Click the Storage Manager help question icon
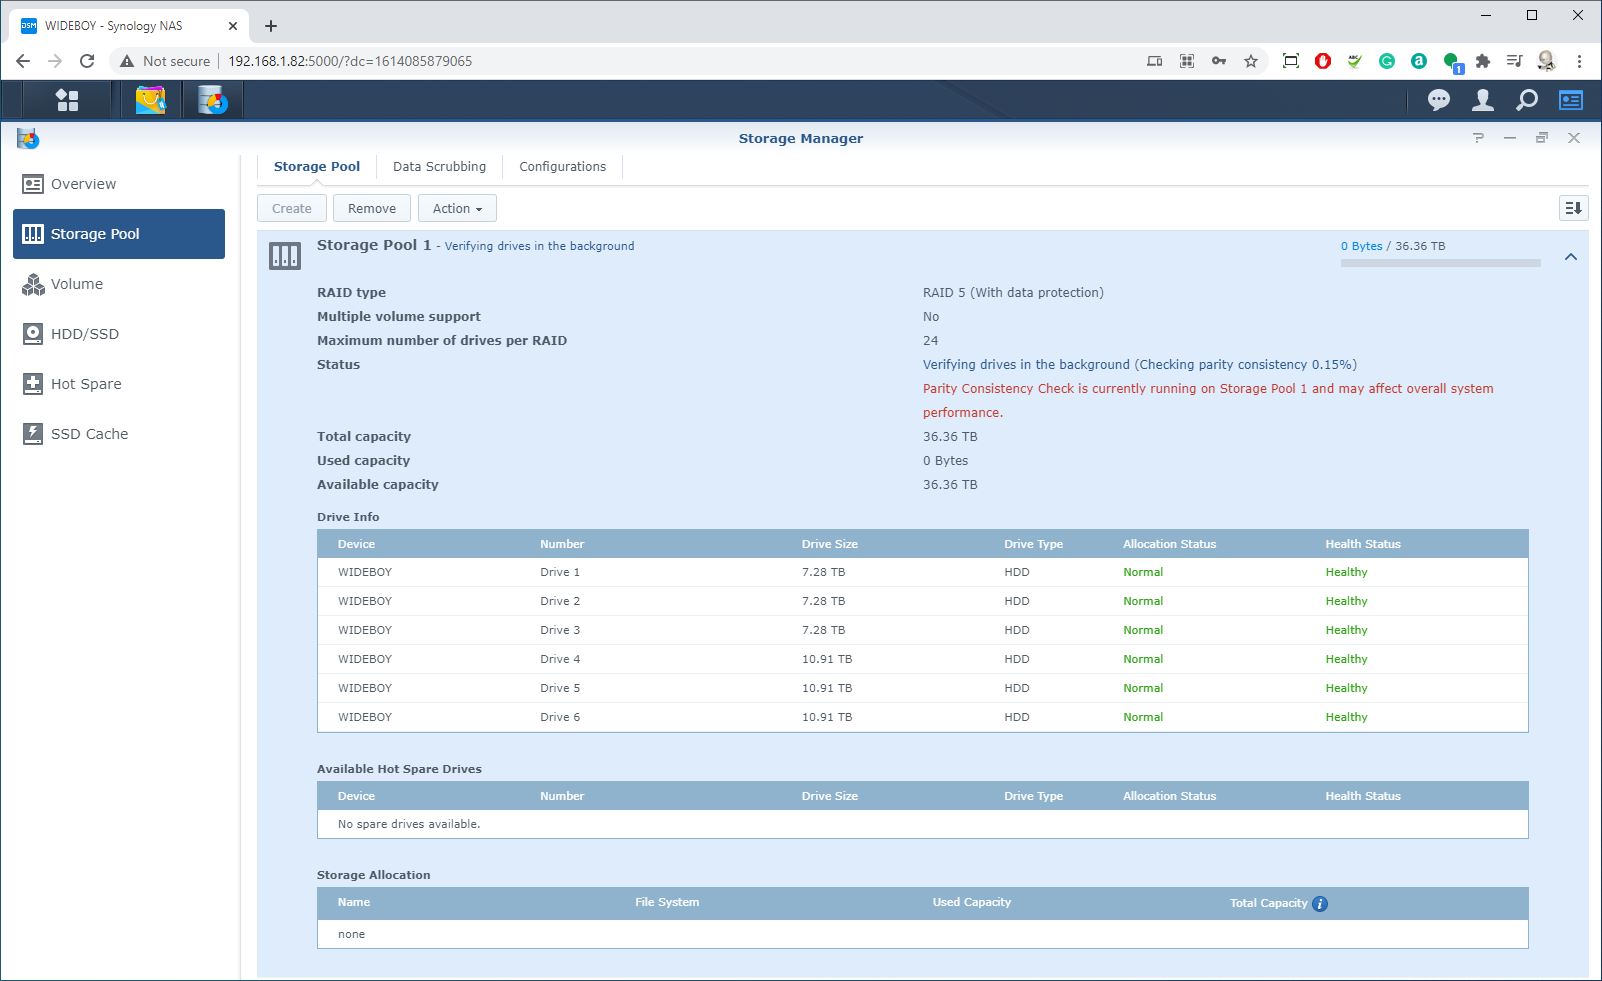Viewport: 1602px width, 981px height. click(x=1478, y=138)
